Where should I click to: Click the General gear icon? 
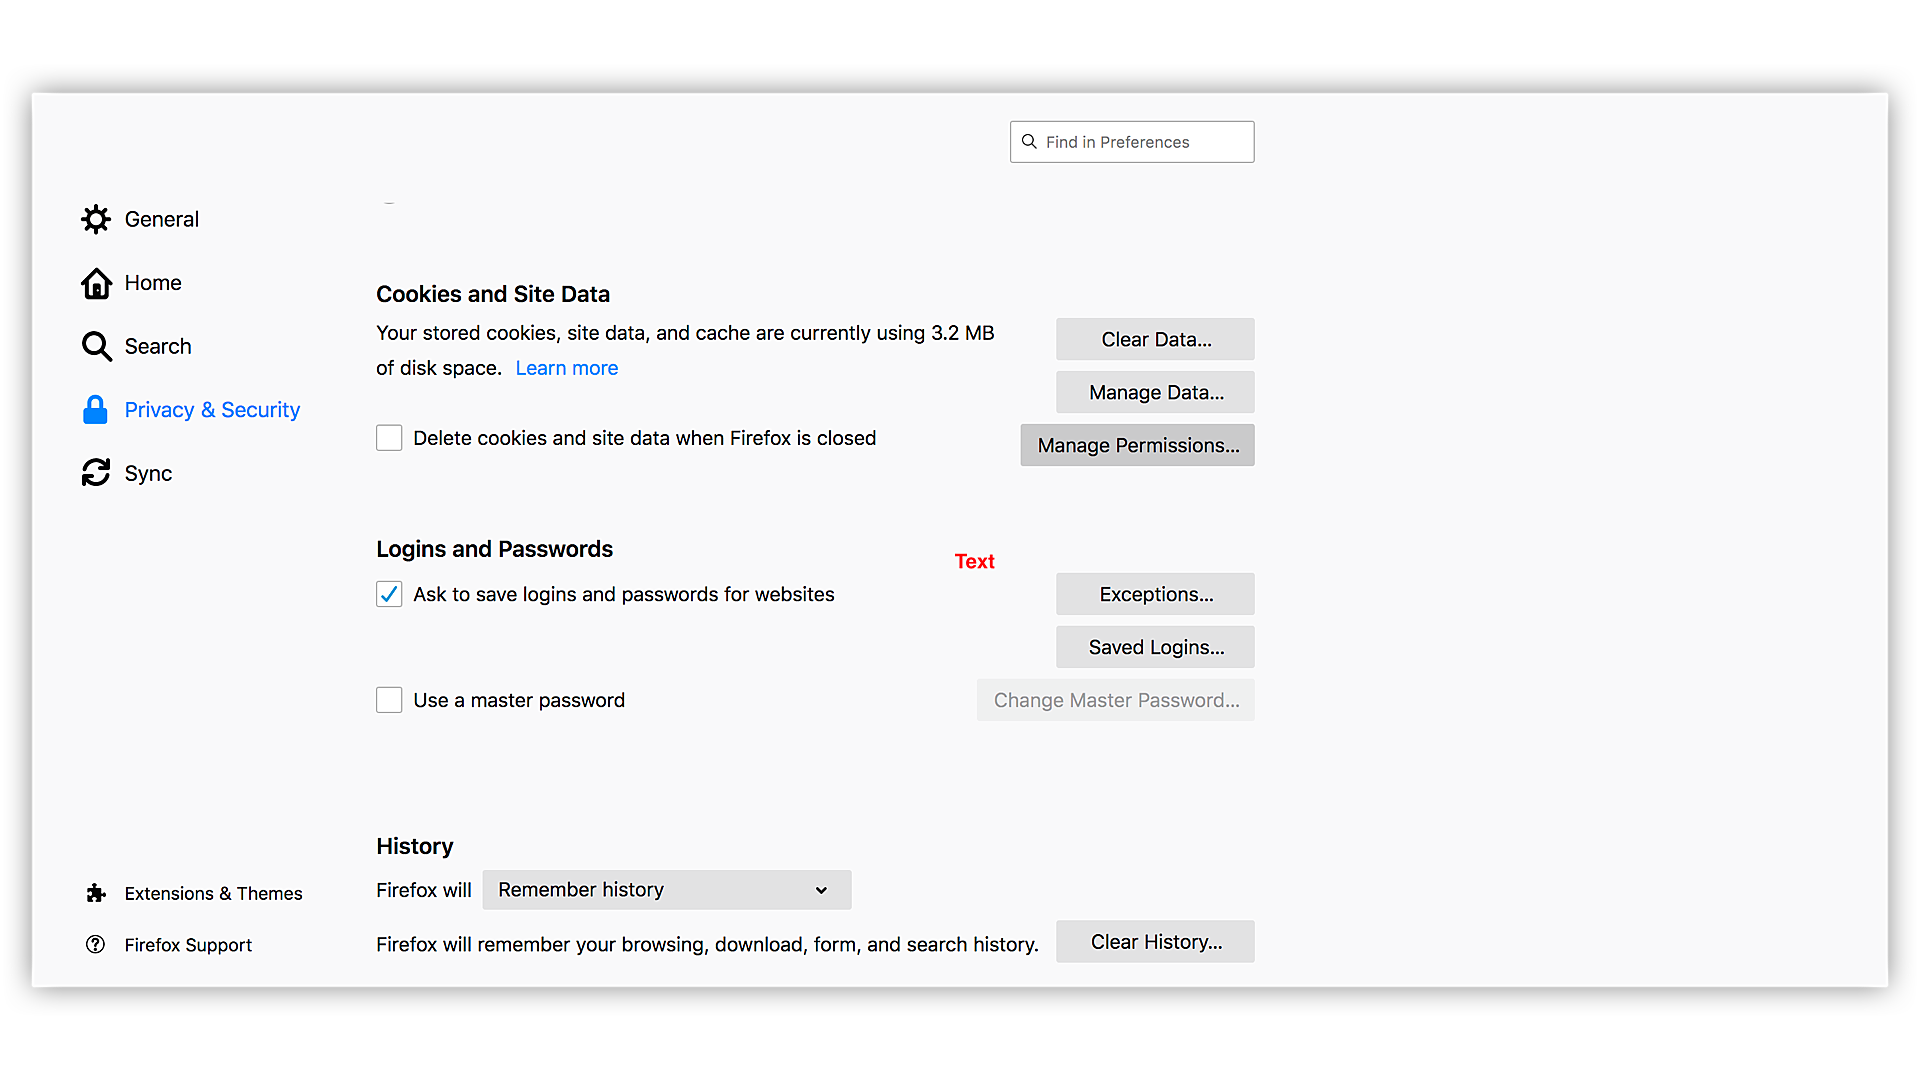click(x=96, y=219)
